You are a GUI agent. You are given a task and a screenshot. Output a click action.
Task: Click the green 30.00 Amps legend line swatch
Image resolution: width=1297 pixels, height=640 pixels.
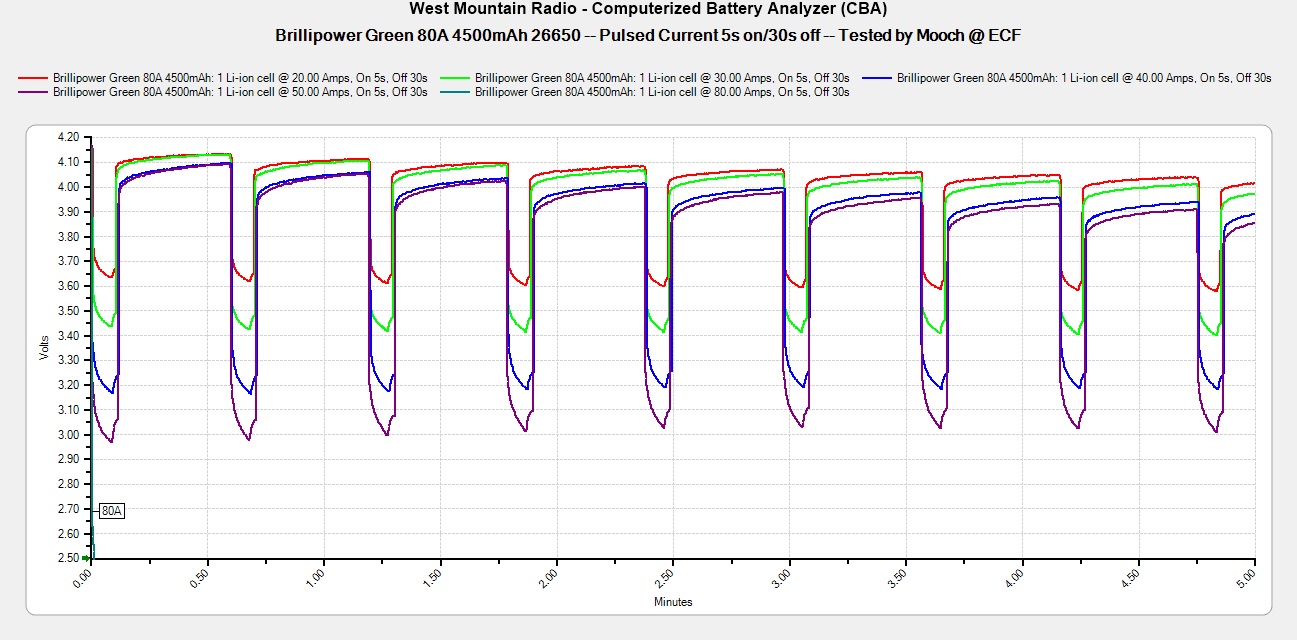coord(456,77)
